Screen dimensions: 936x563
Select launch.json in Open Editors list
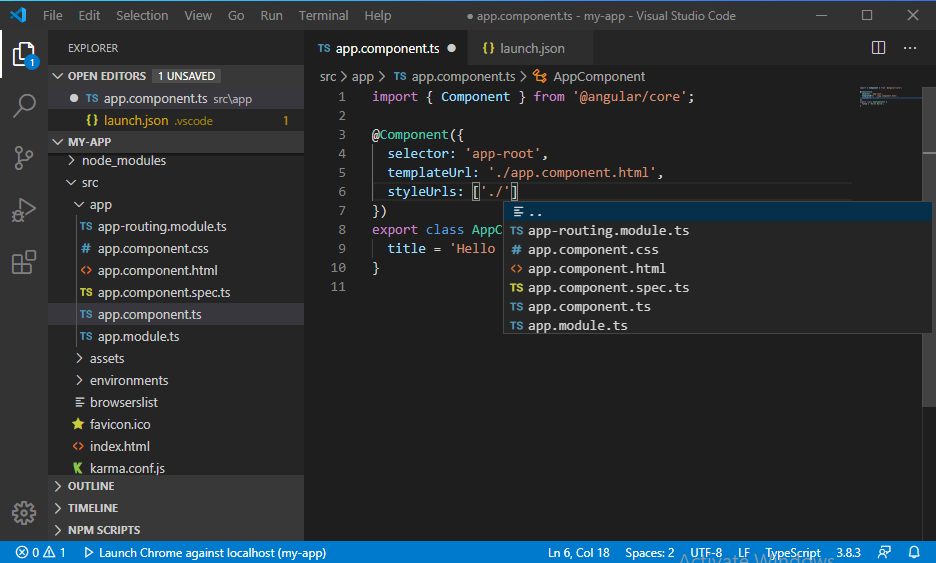pyautogui.click(x=176, y=121)
